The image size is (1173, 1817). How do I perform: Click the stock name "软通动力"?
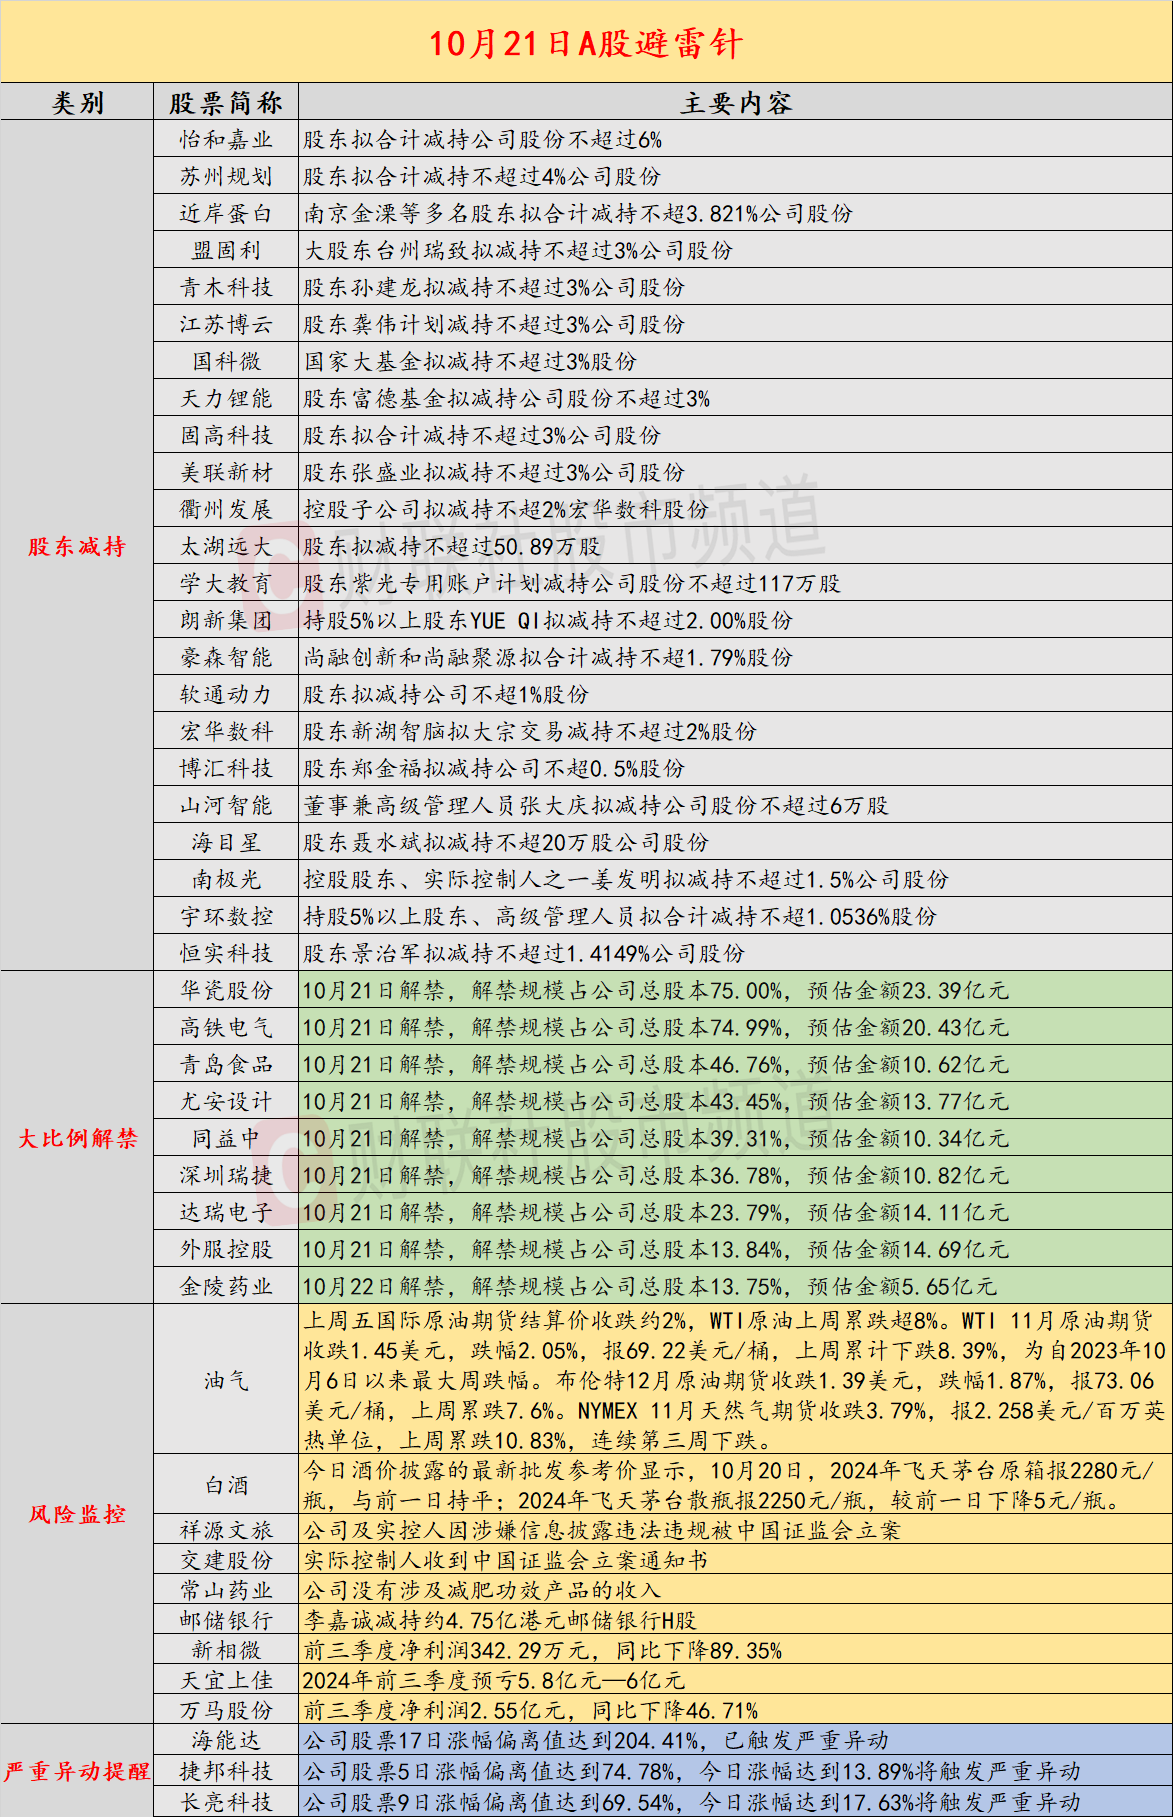click(x=226, y=695)
